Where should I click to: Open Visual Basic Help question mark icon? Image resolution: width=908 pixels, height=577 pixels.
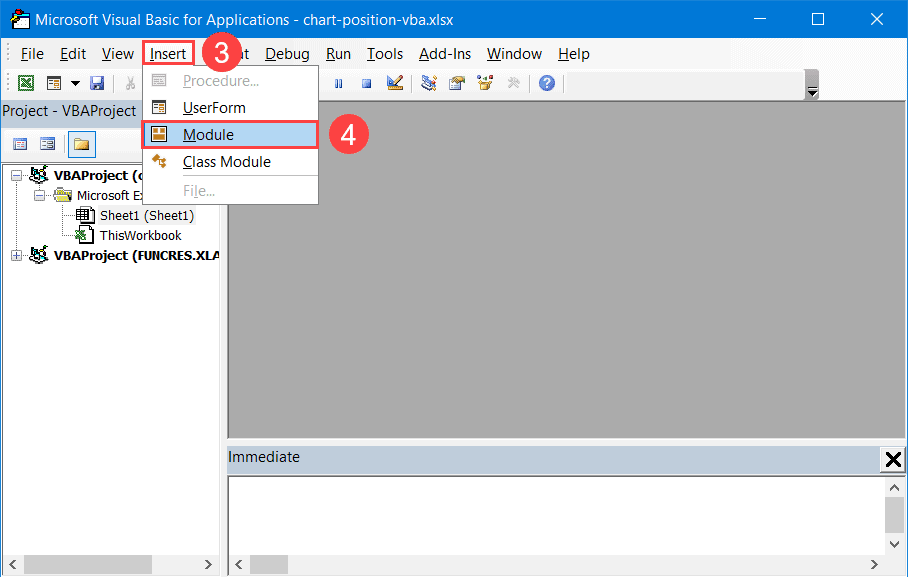[547, 83]
